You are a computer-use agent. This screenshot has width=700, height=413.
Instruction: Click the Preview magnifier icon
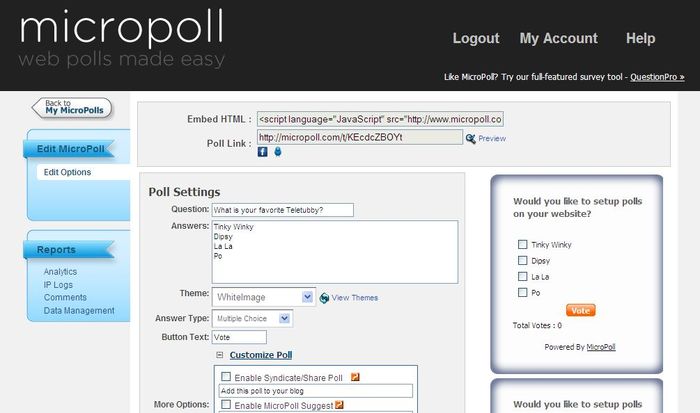click(x=471, y=138)
